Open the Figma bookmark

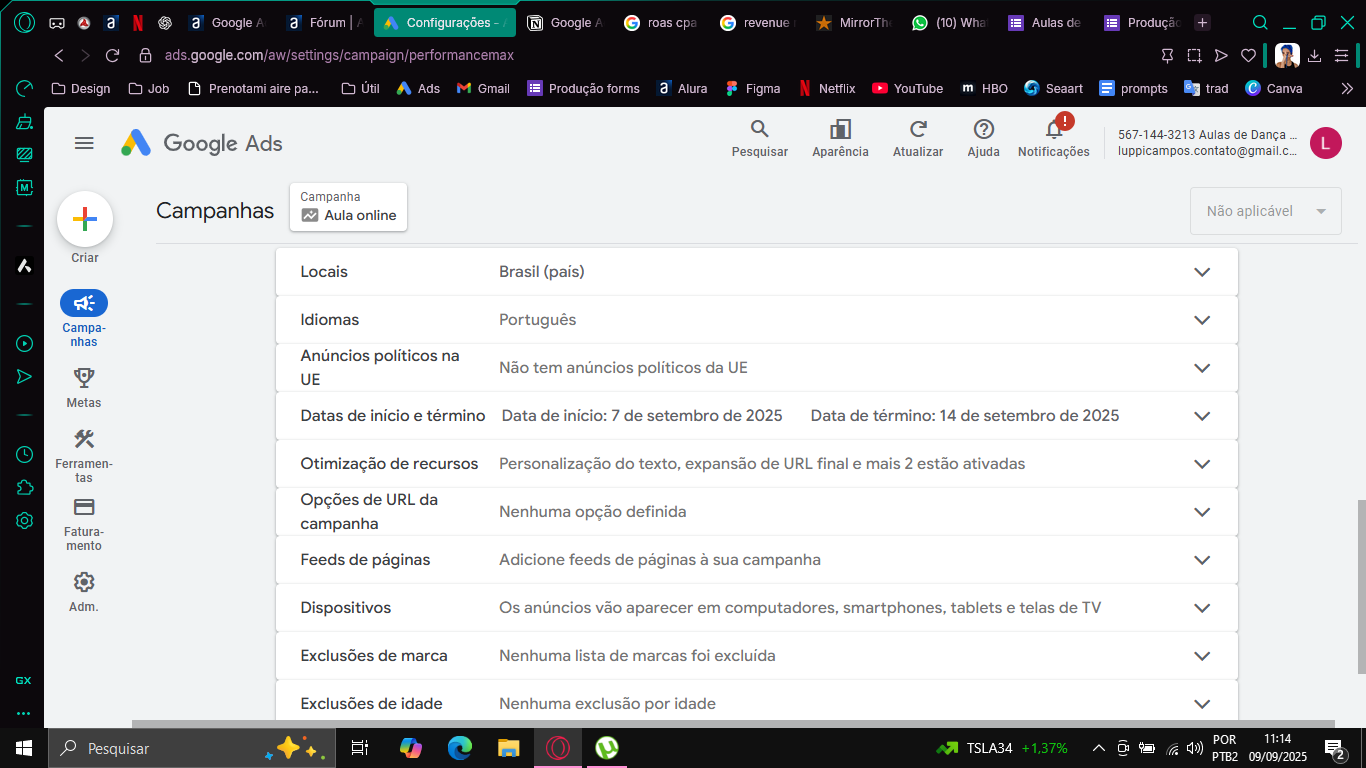(753, 88)
